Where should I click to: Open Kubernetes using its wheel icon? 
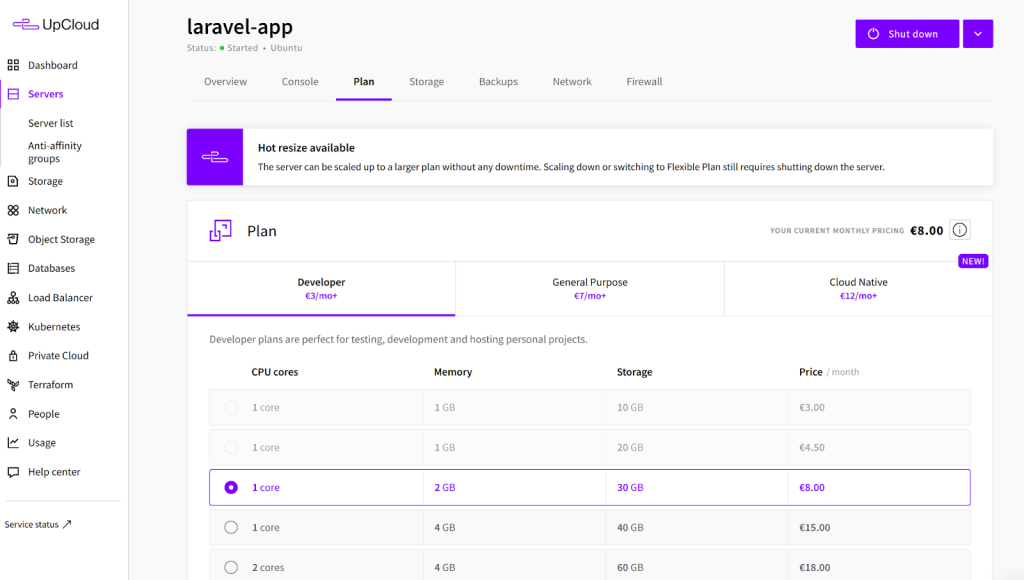click(13, 327)
